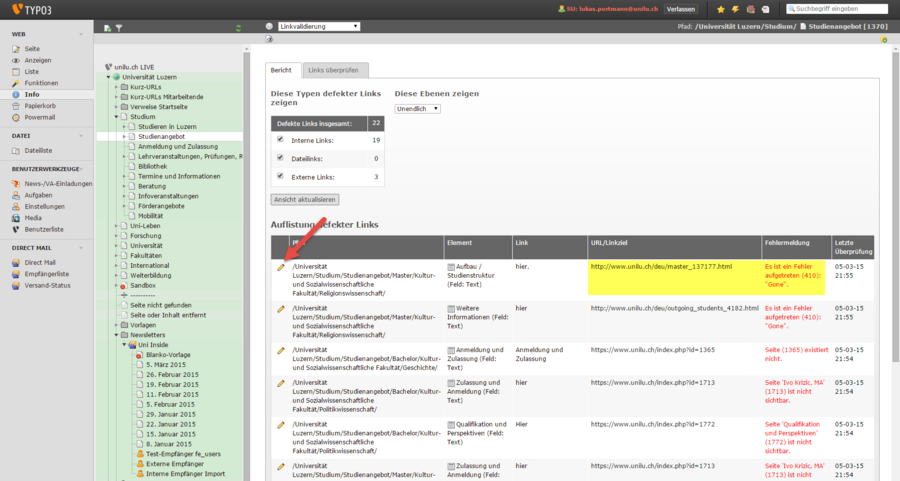This screenshot has height=481, width=900.
Task: Select Sandbox in the page tree
Action: click(142, 285)
